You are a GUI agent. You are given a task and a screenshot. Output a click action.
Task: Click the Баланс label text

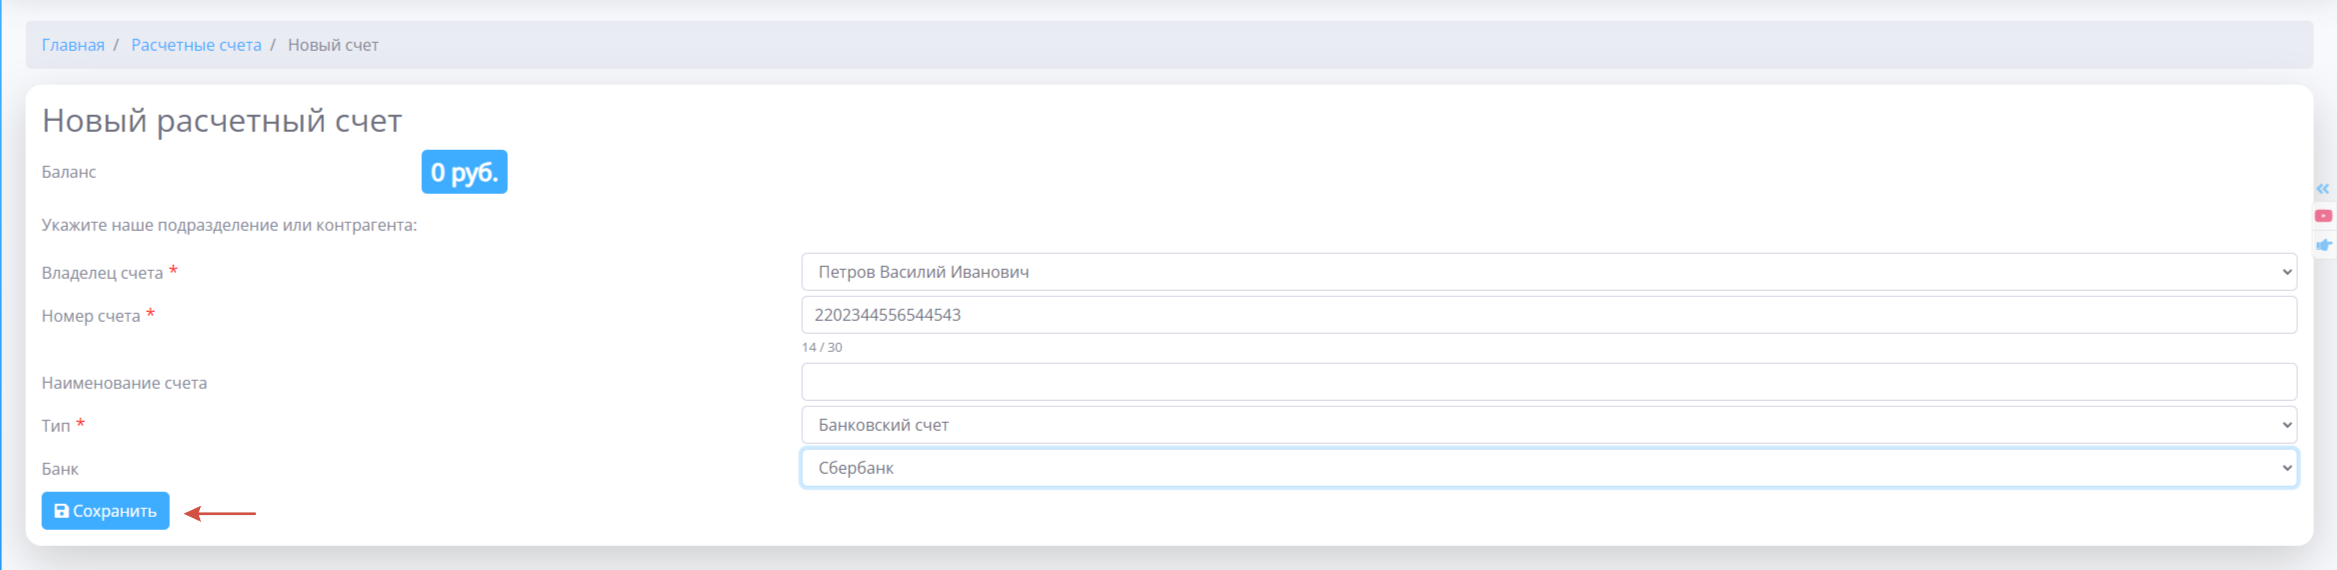point(69,172)
